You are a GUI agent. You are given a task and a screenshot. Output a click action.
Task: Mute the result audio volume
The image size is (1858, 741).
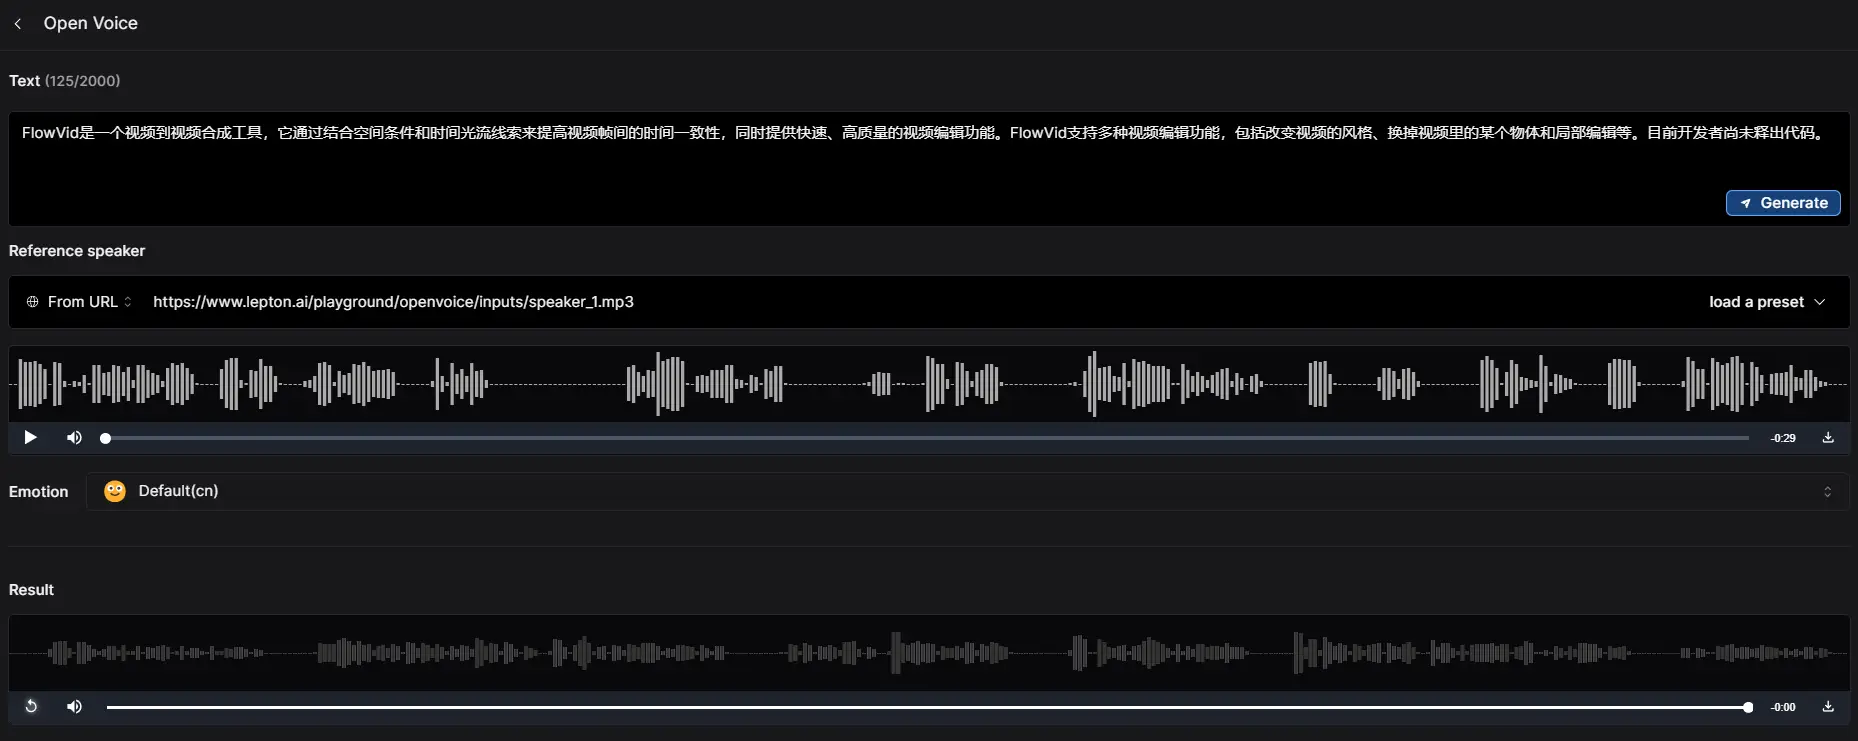(x=74, y=707)
